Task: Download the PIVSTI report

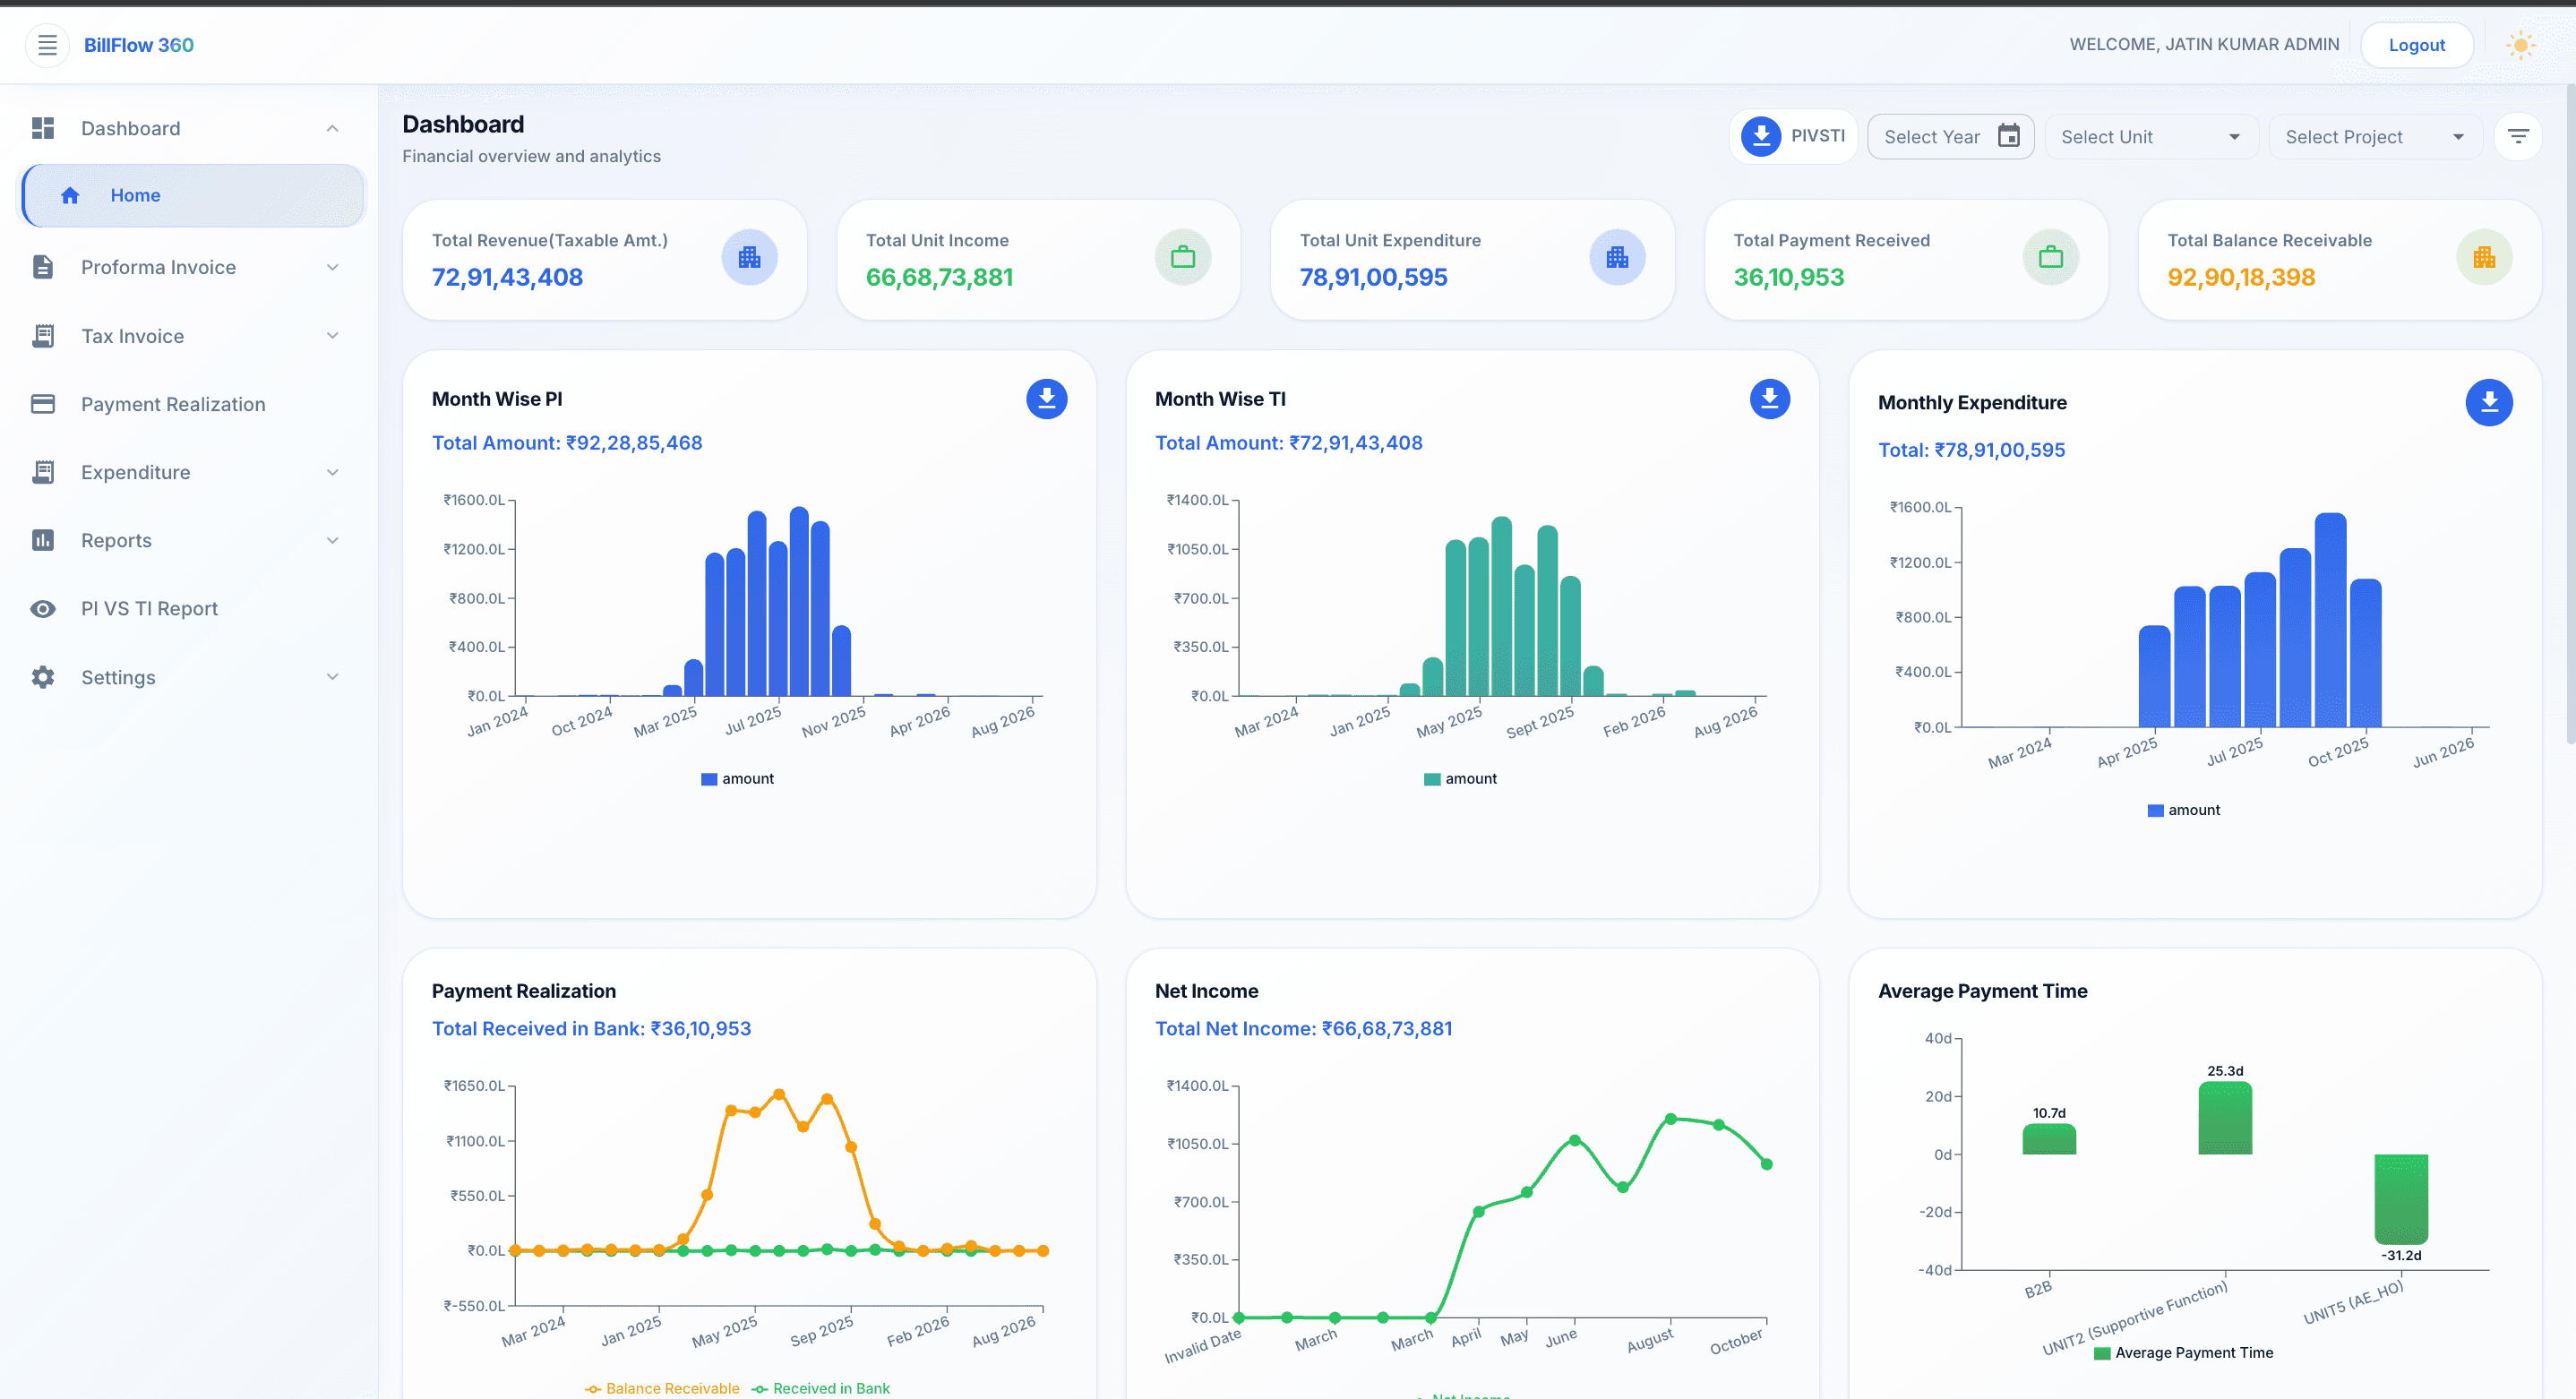Action: pyautogui.click(x=1793, y=136)
